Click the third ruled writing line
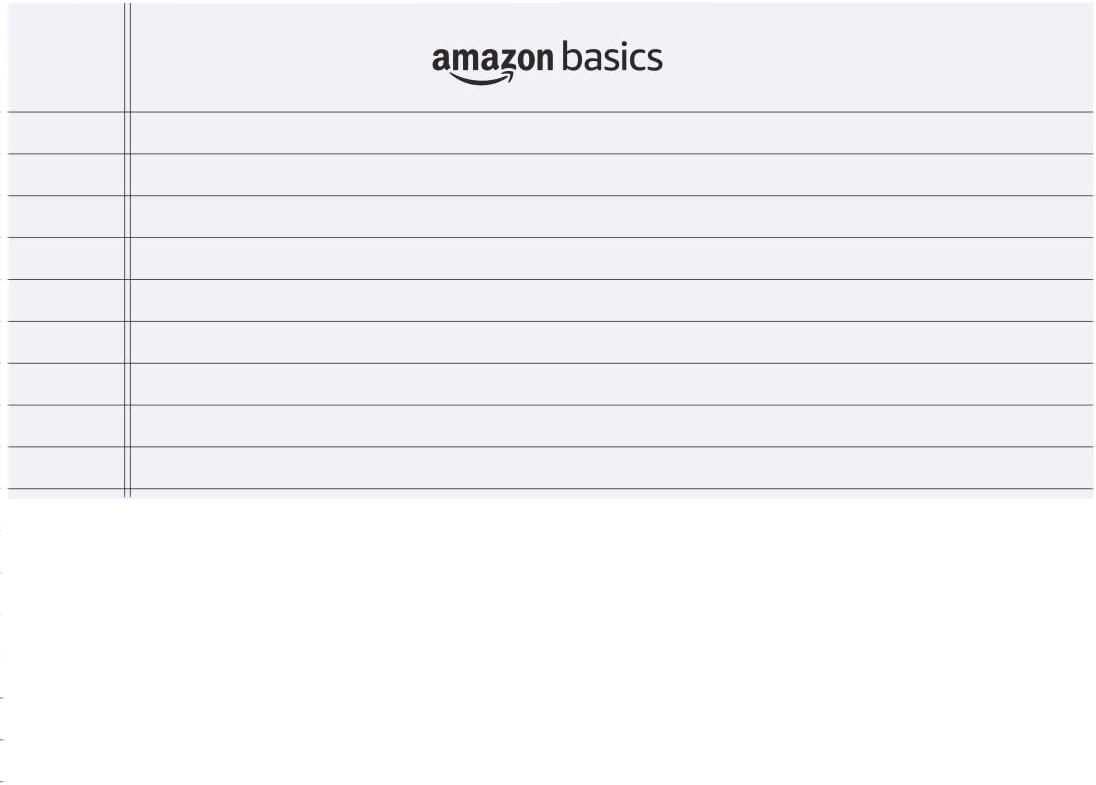Screen dimensions: 1096x785 (610, 217)
